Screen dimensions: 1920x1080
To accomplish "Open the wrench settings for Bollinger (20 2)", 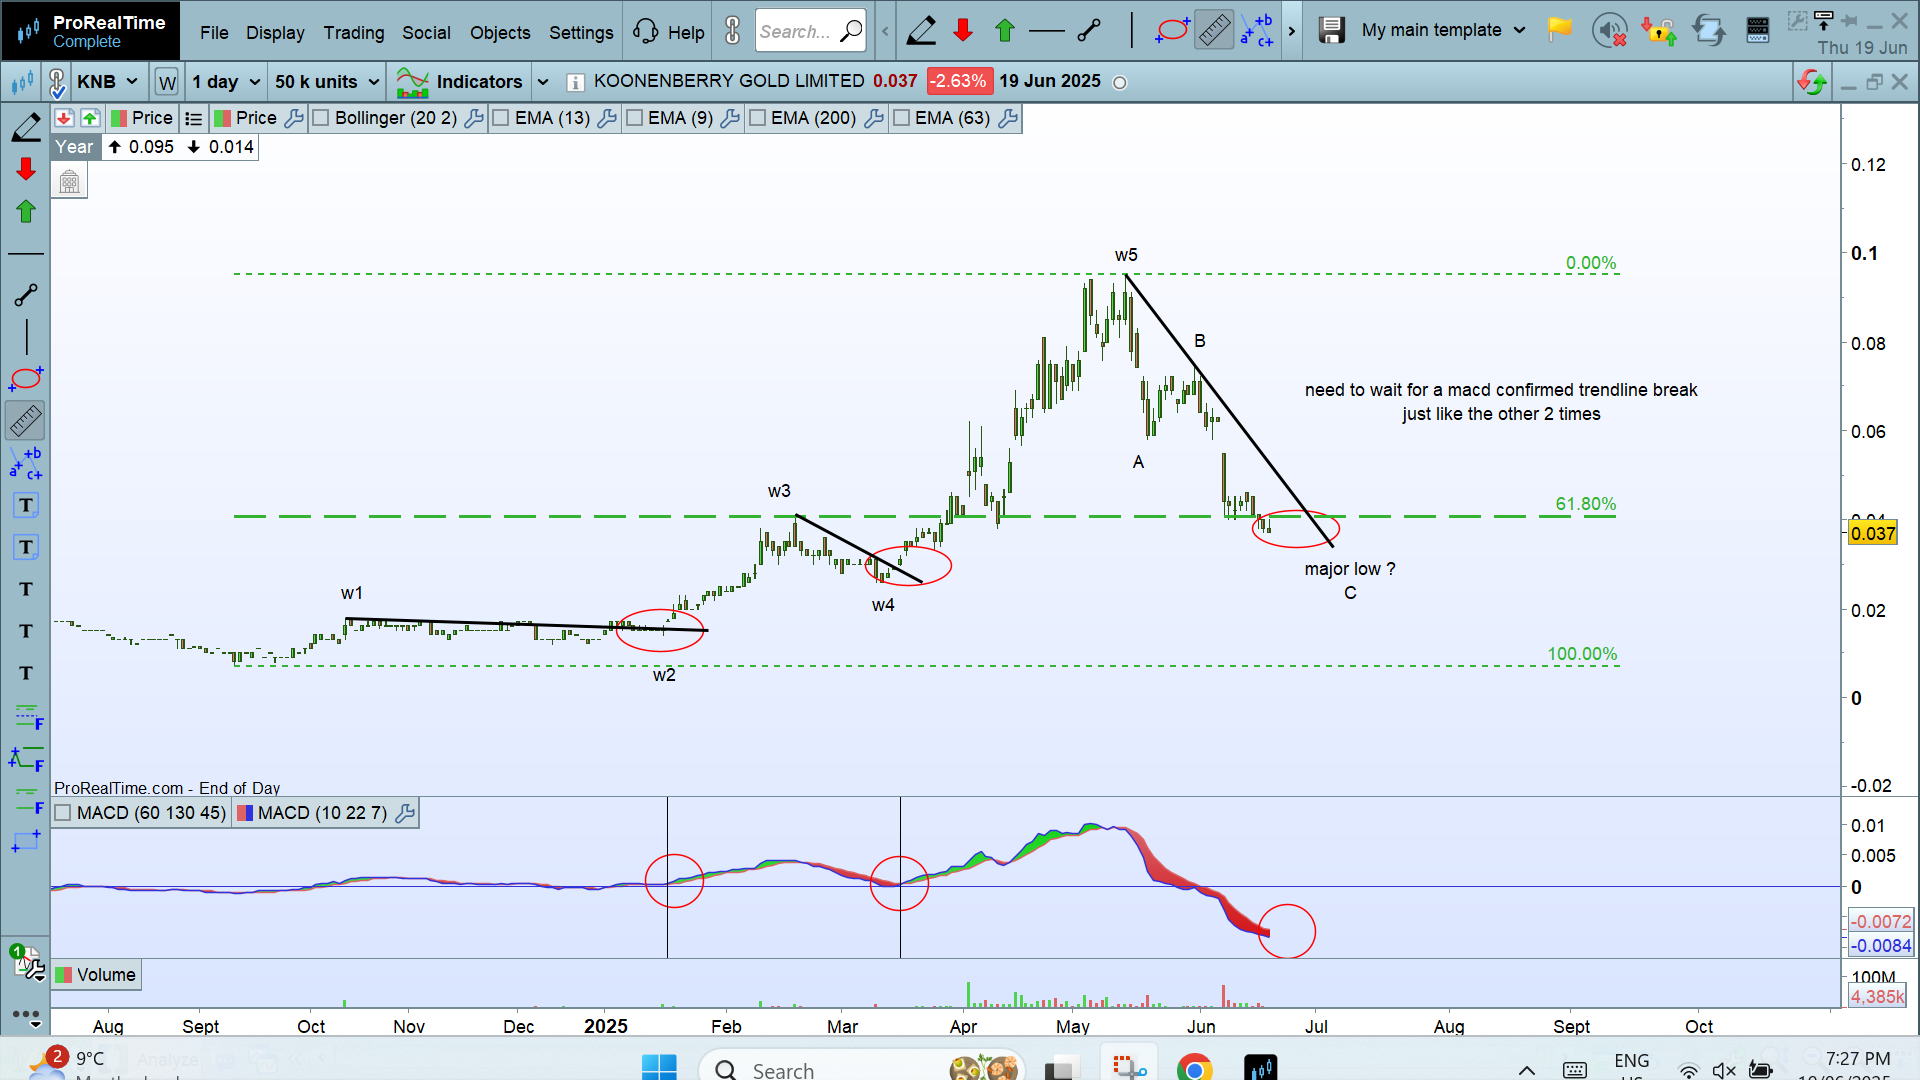I will pos(474,118).
